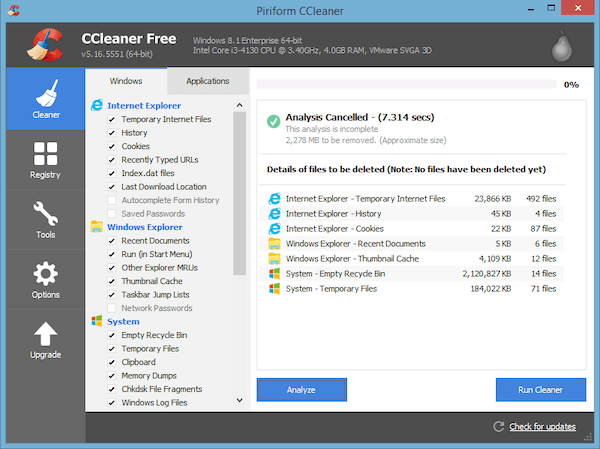This screenshot has height=449, width=600.
Task: Enable Network Passwords checkbox
Action: pyautogui.click(x=112, y=308)
